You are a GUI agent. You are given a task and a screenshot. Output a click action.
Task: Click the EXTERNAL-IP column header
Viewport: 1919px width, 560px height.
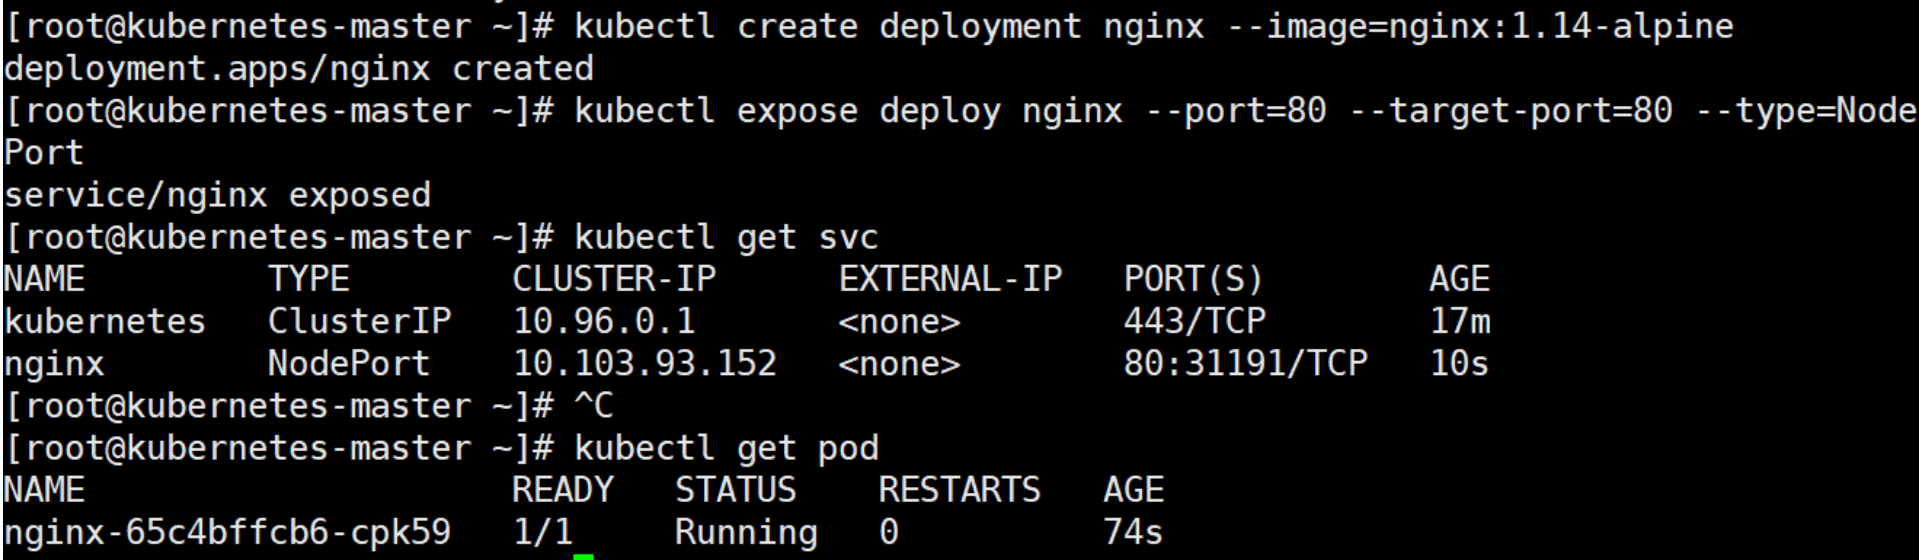tap(950, 279)
